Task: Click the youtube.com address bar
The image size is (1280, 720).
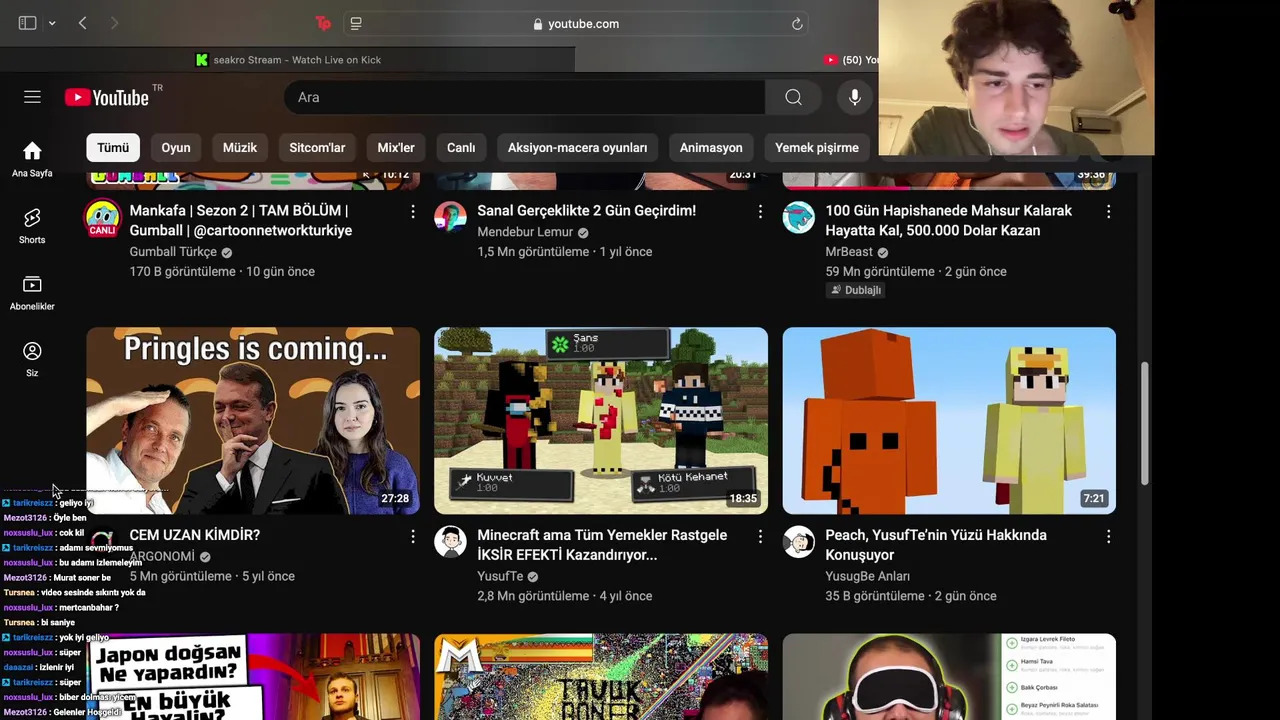Action: point(576,24)
